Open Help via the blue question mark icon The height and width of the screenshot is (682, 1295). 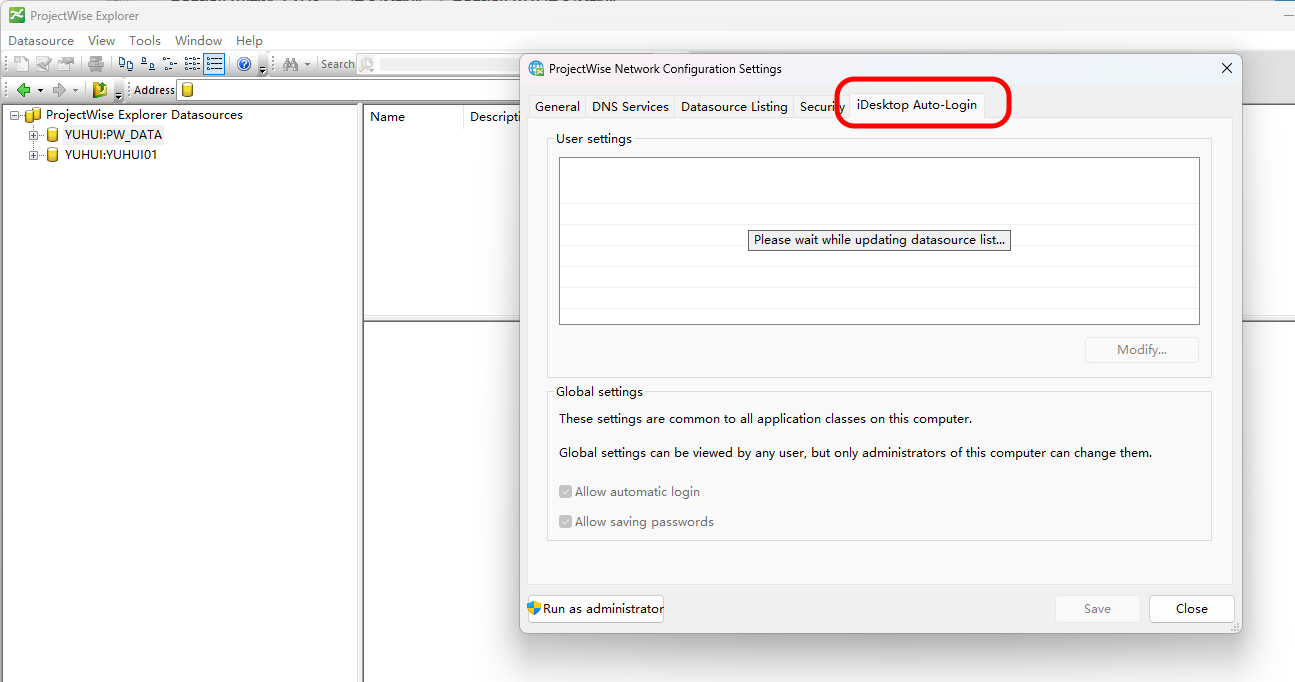pos(244,64)
